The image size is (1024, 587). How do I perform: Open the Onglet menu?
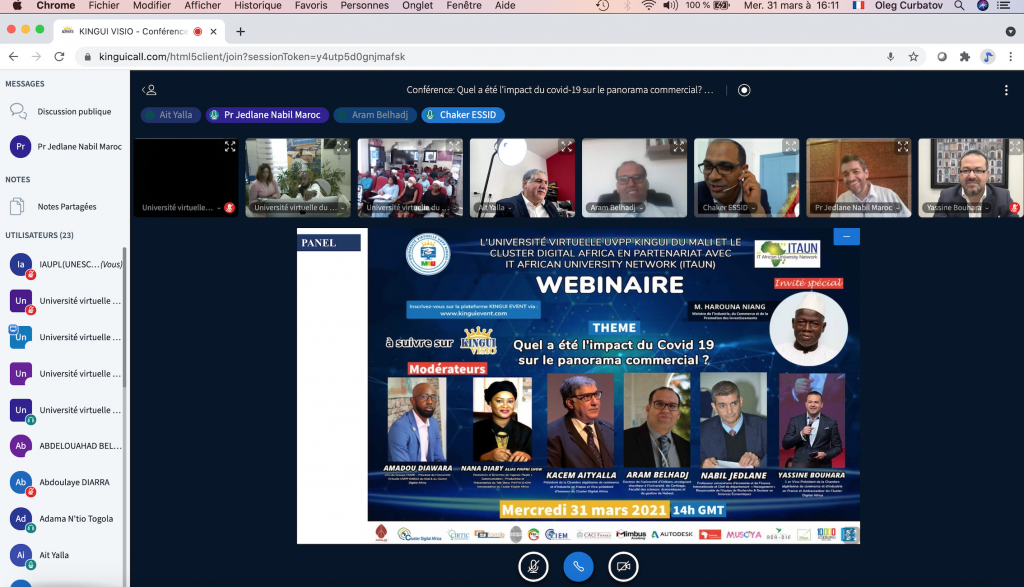point(417,5)
